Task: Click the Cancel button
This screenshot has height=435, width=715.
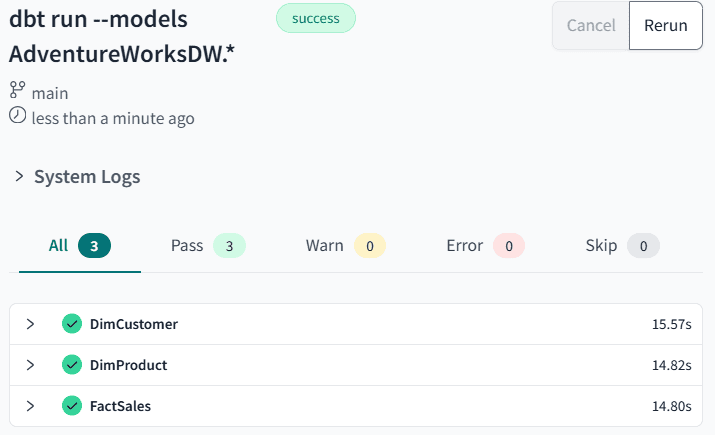Action: (x=591, y=26)
